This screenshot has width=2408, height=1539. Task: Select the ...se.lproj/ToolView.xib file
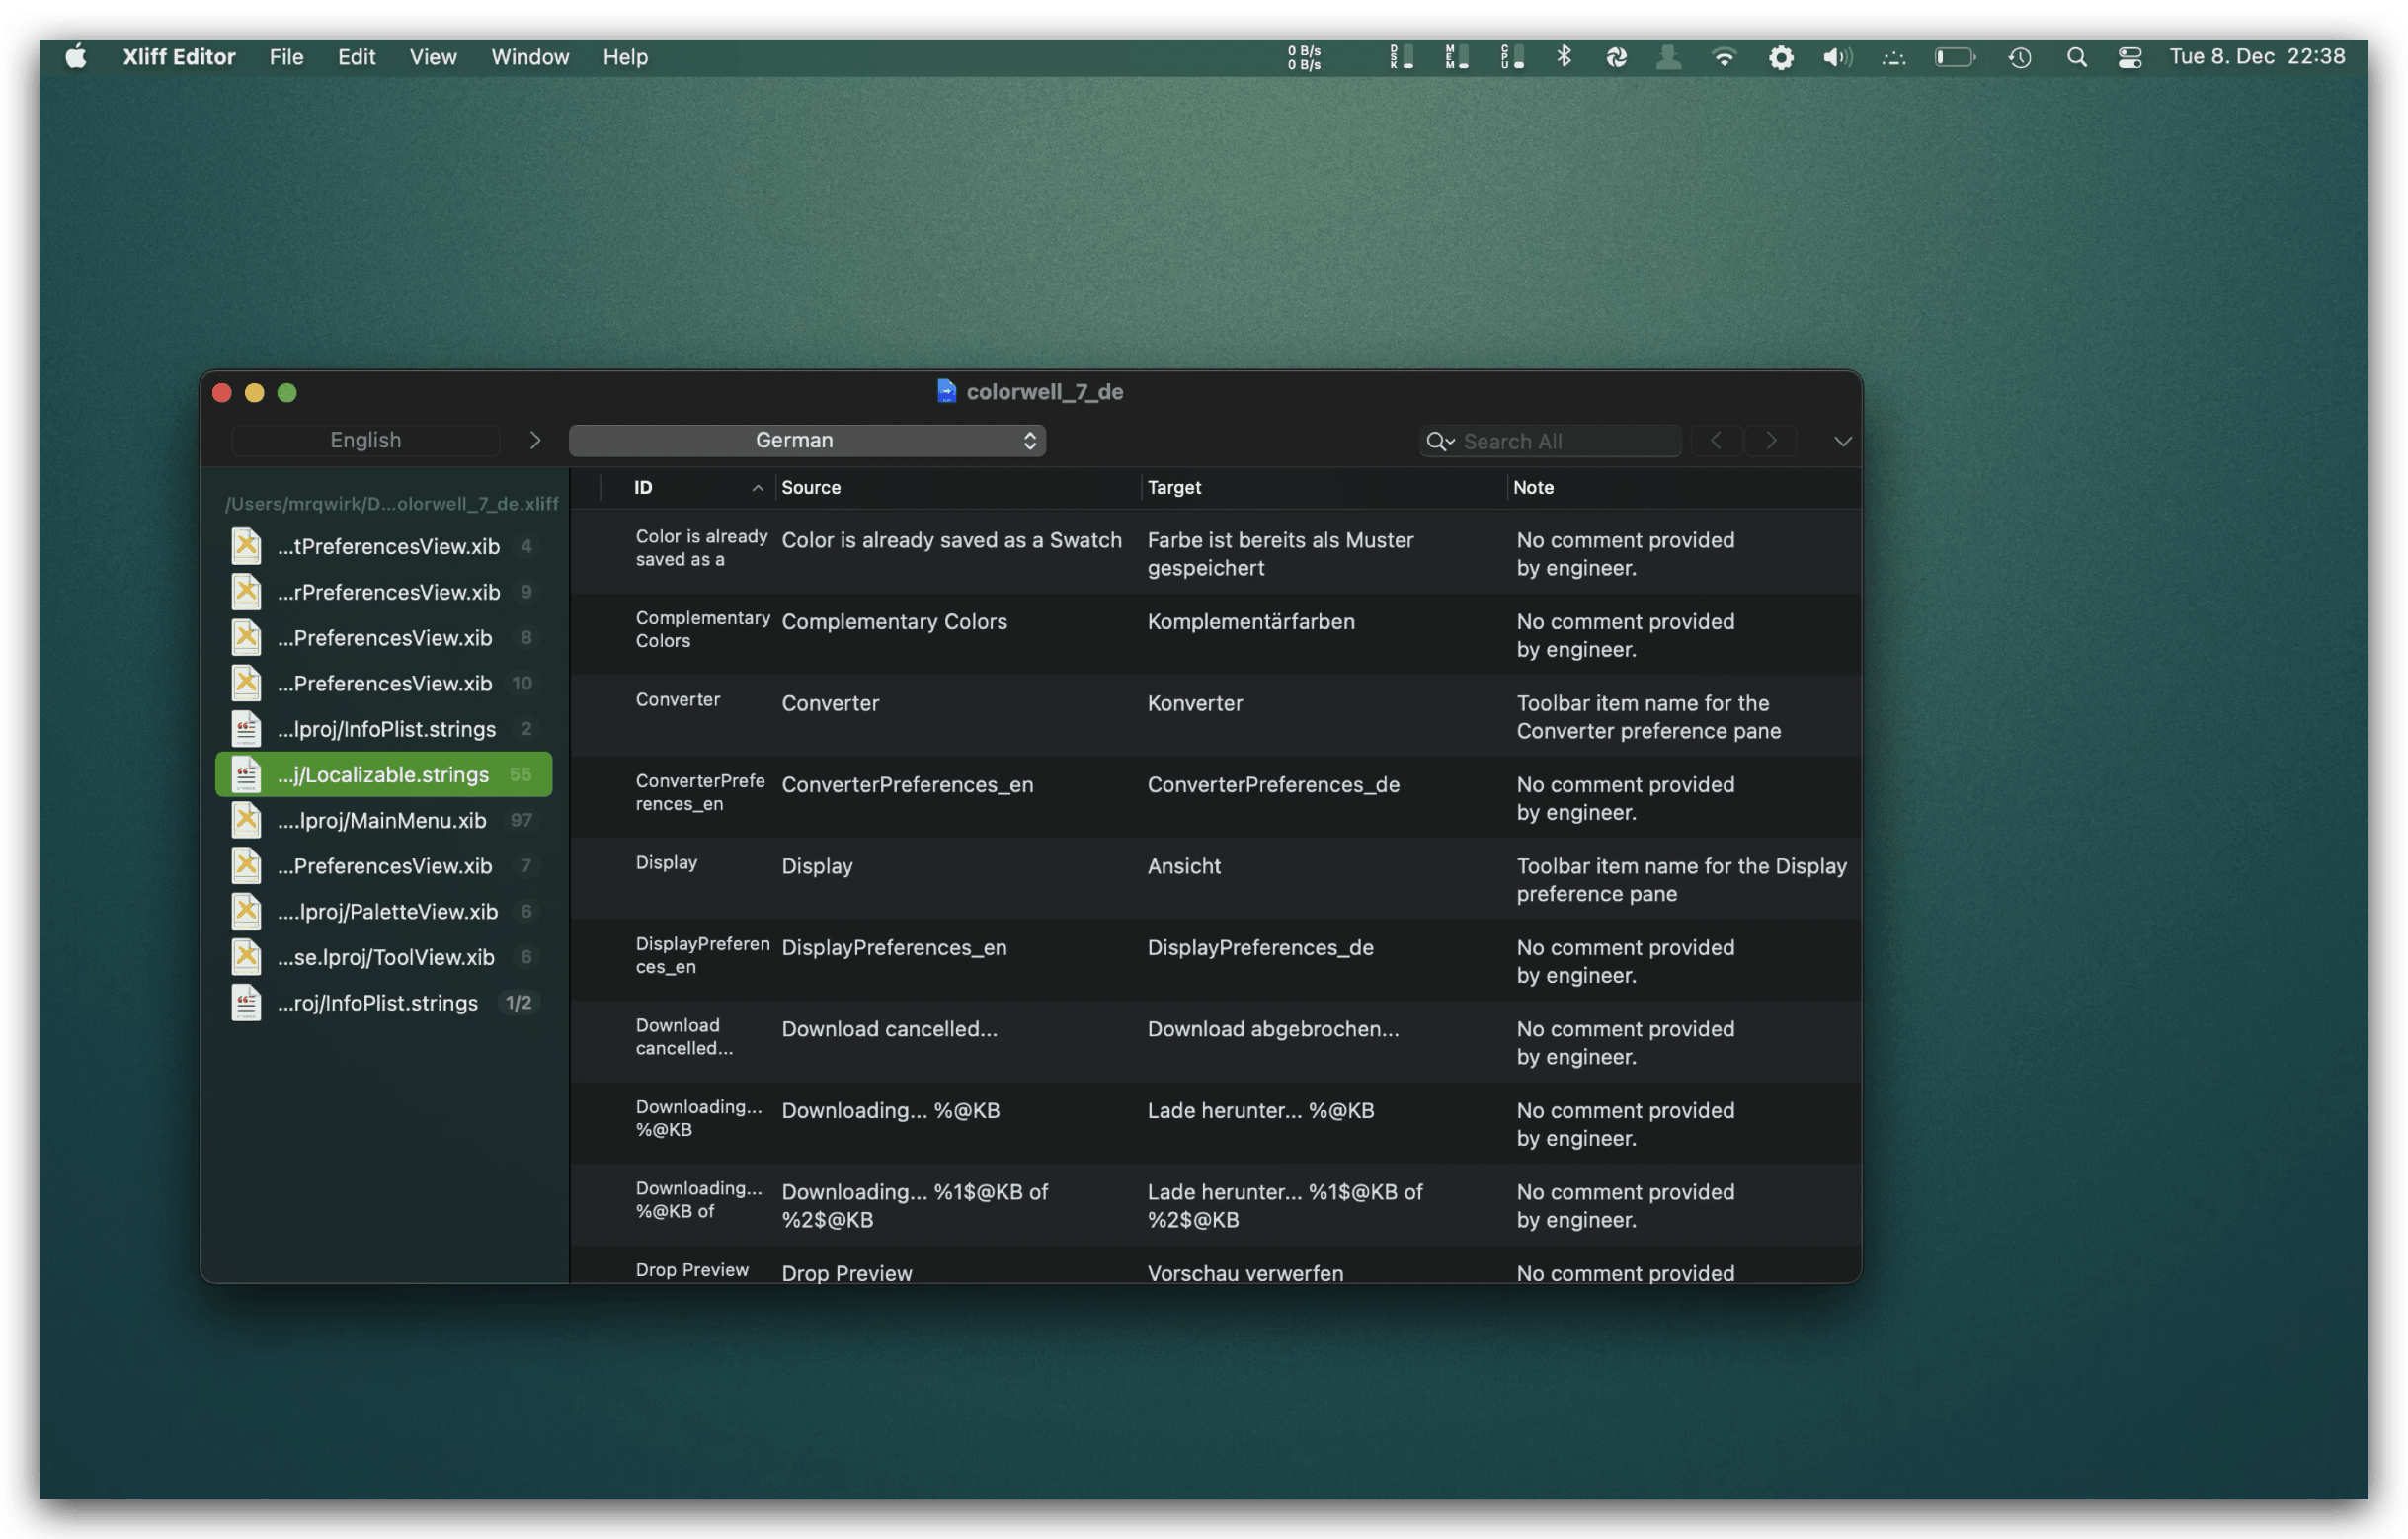(384, 957)
